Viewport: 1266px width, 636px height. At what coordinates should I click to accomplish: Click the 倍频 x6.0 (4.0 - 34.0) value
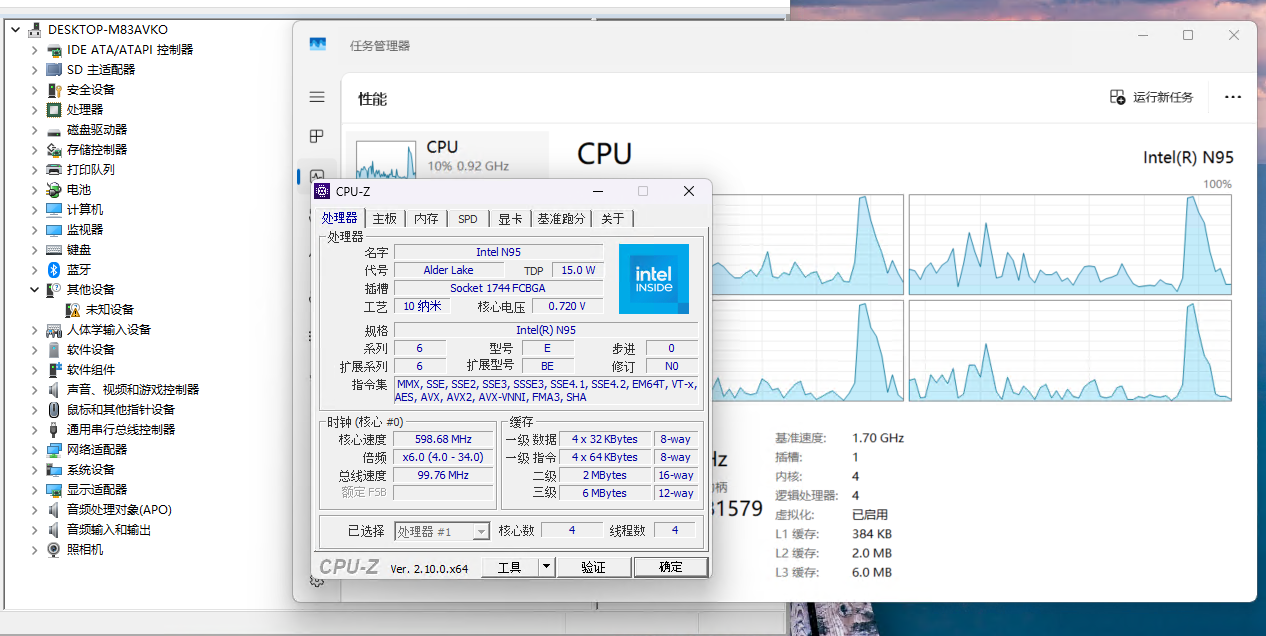pos(444,457)
